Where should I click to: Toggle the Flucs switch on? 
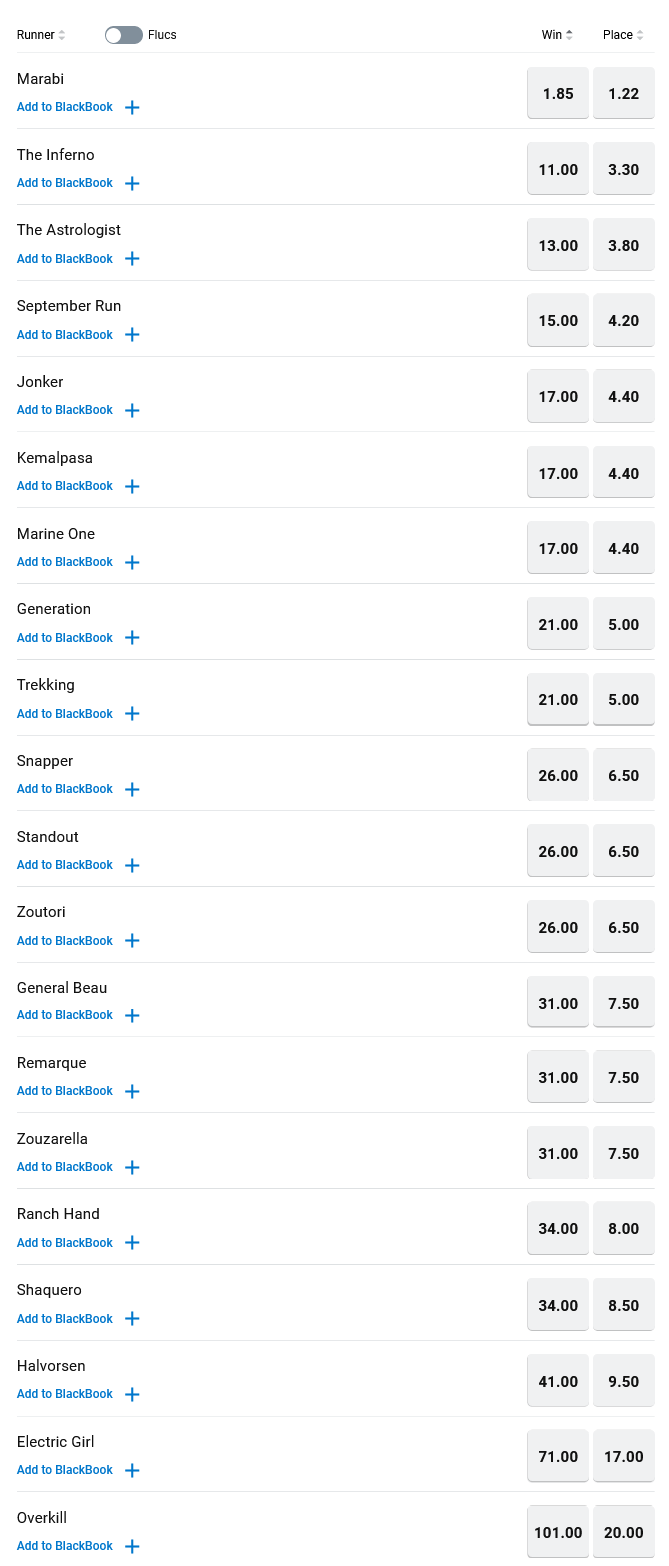coord(124,35)
